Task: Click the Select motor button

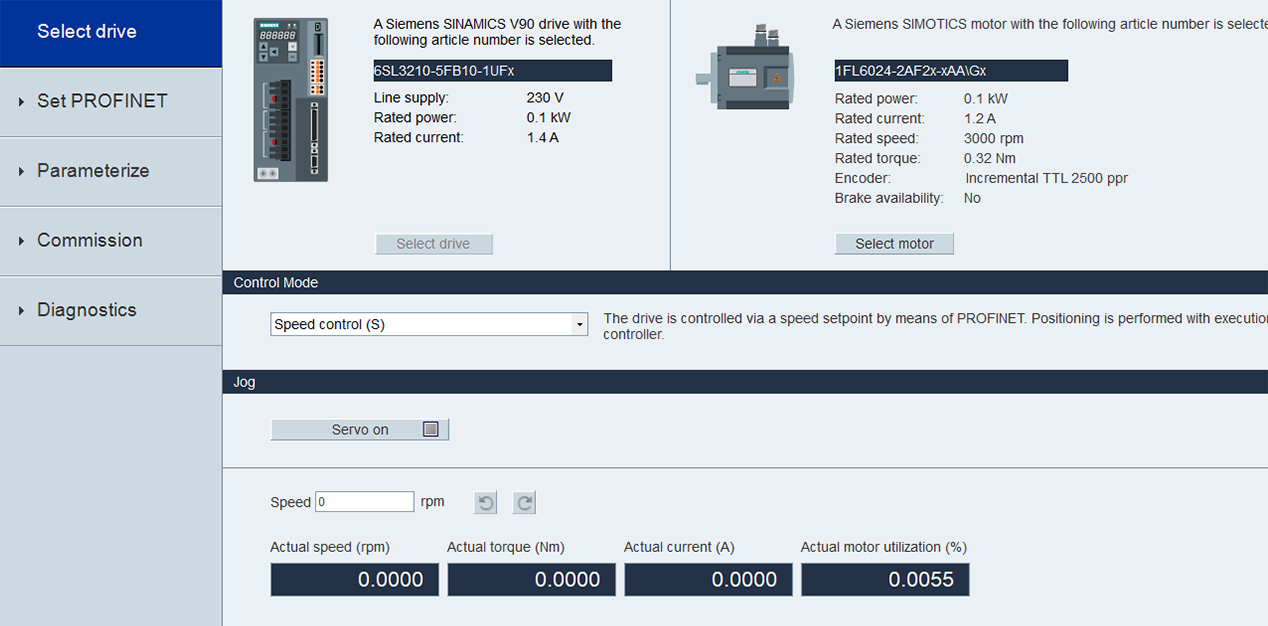Action: tap(894, 244)
